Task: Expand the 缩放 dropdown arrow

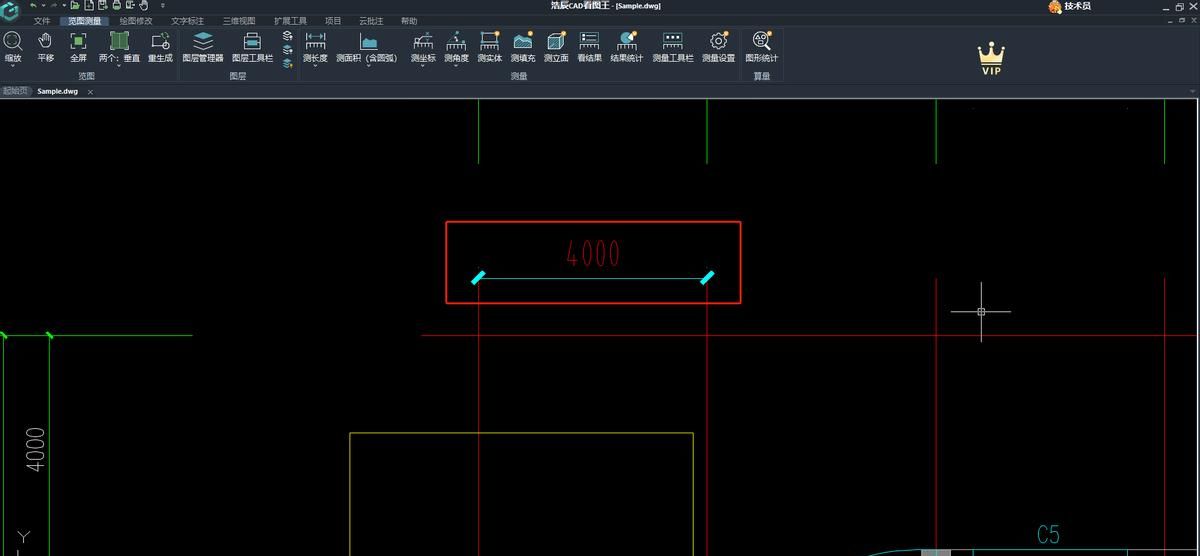Action: [13, 66]
